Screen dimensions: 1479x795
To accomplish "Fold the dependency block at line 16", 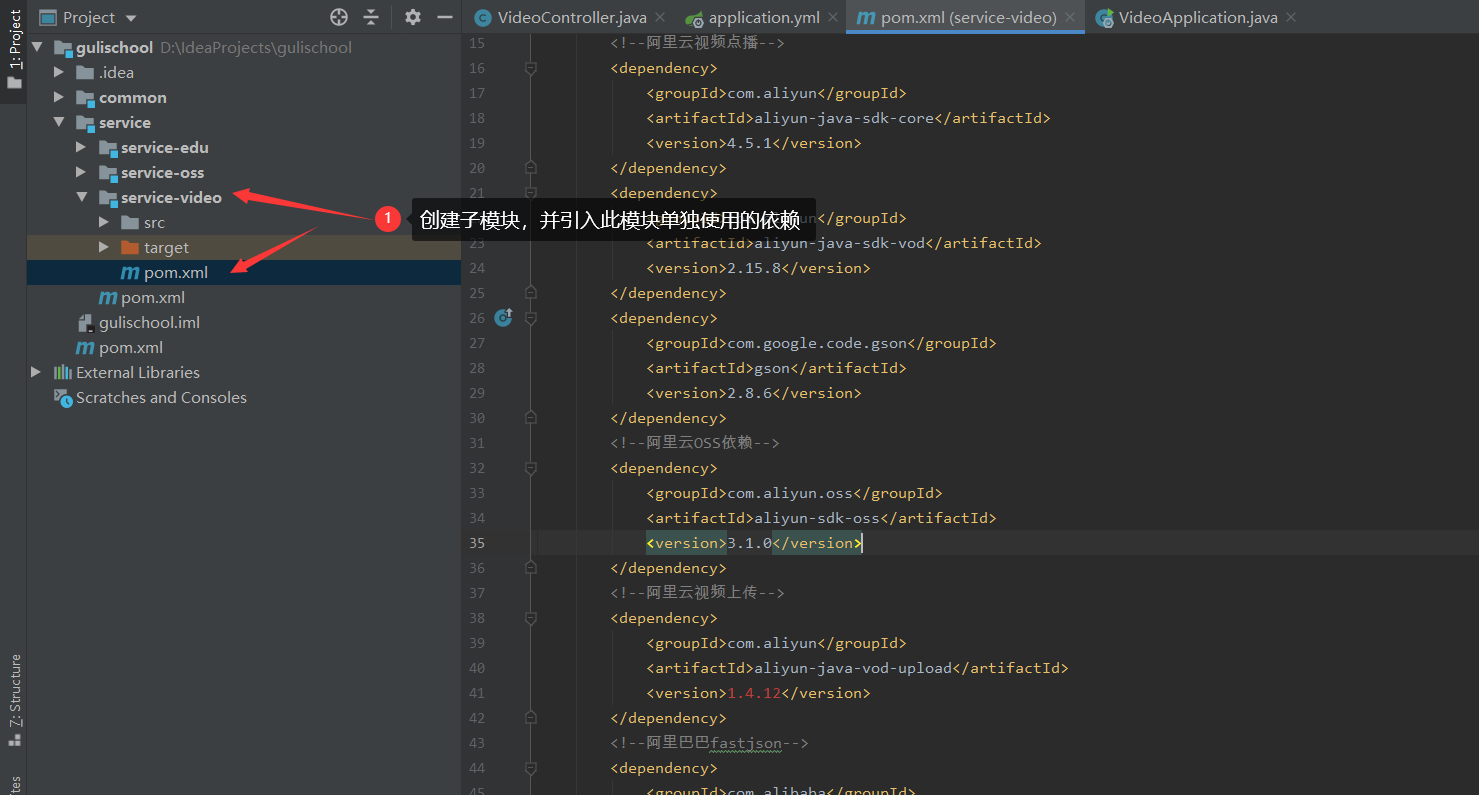I will point(531,68).
